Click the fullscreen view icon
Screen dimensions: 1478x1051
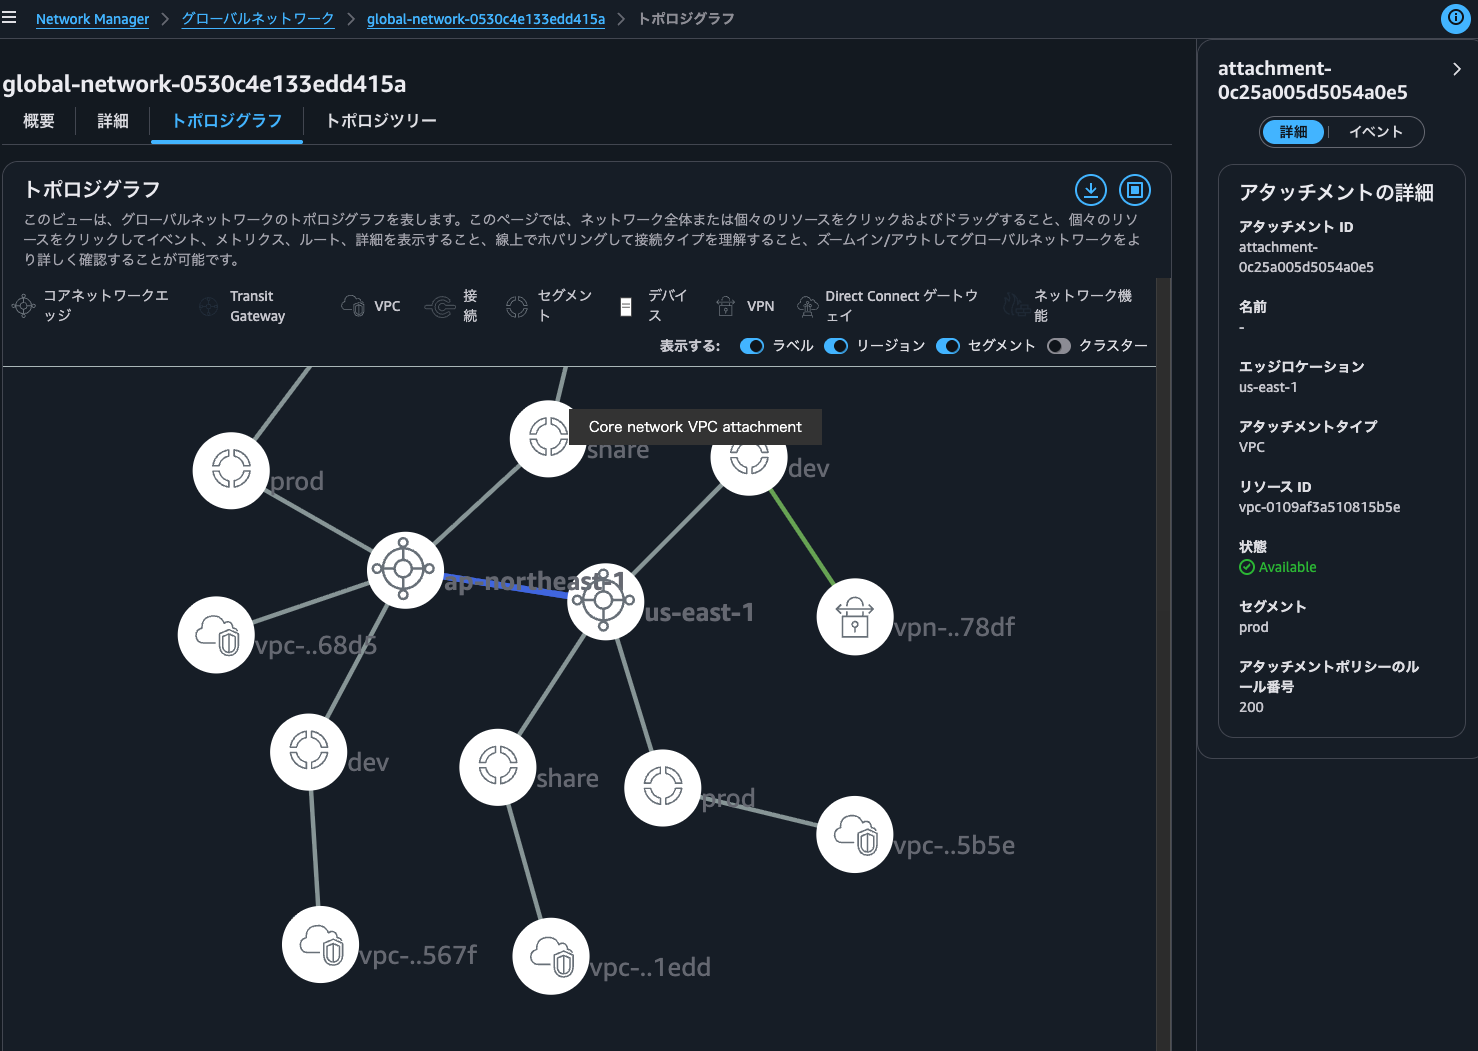[1135, 189]
